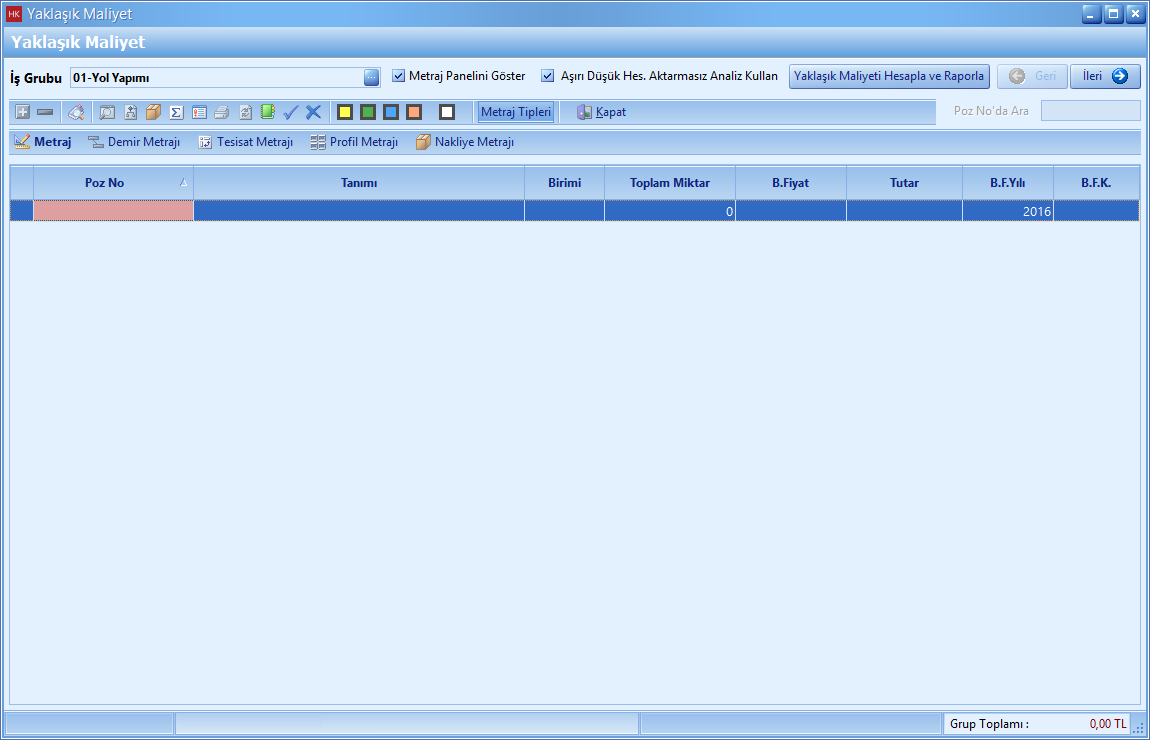The width and height of the screenshot is (1150, 740).
Task: Click Kapat to close the panel
Action: (602, 112)
